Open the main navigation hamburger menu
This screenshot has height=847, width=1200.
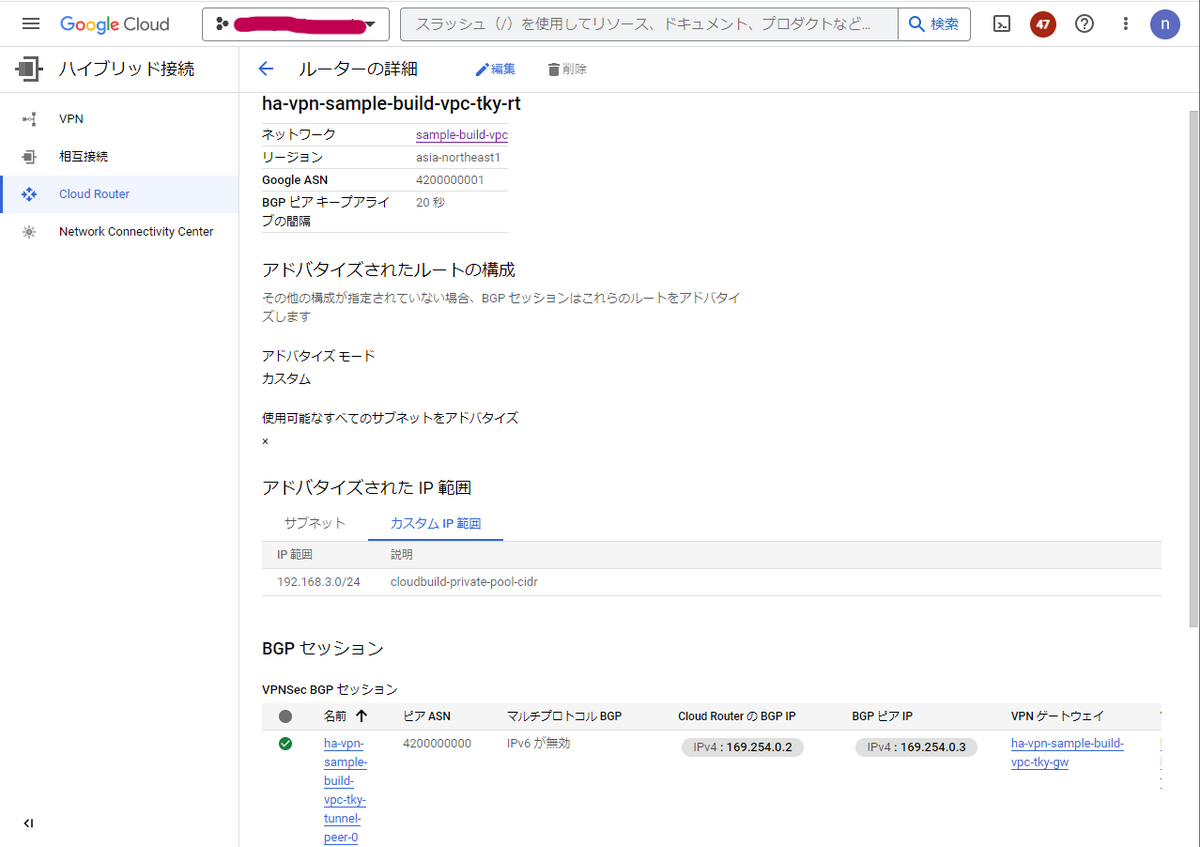[x=31, y=24]
